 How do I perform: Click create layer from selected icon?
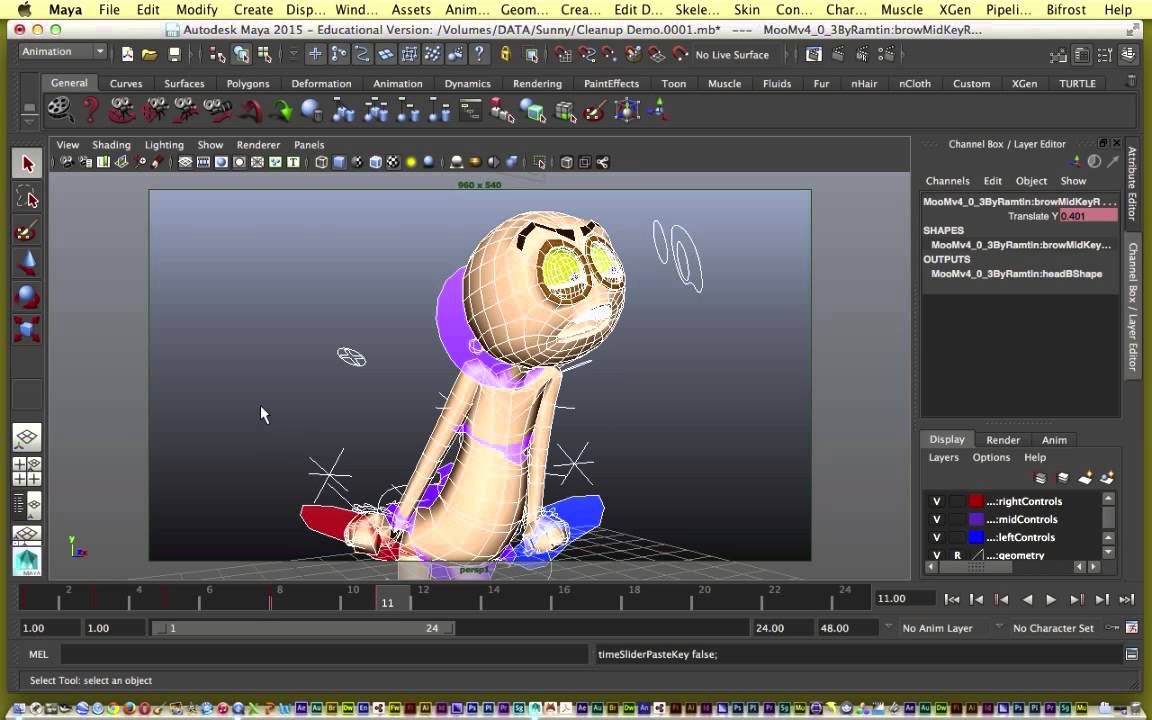tap(1107, 478)
